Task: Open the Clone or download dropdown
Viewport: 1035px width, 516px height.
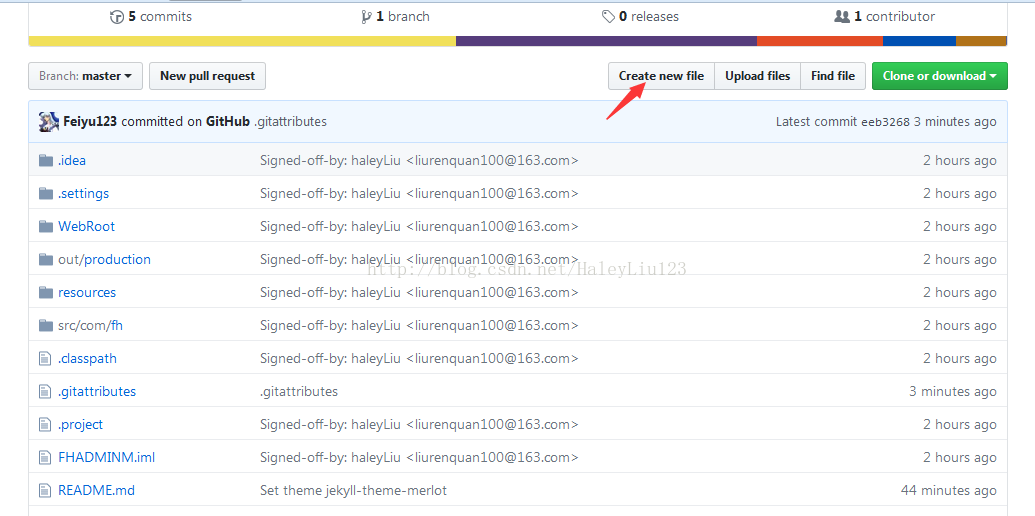Action: (939, 76)
